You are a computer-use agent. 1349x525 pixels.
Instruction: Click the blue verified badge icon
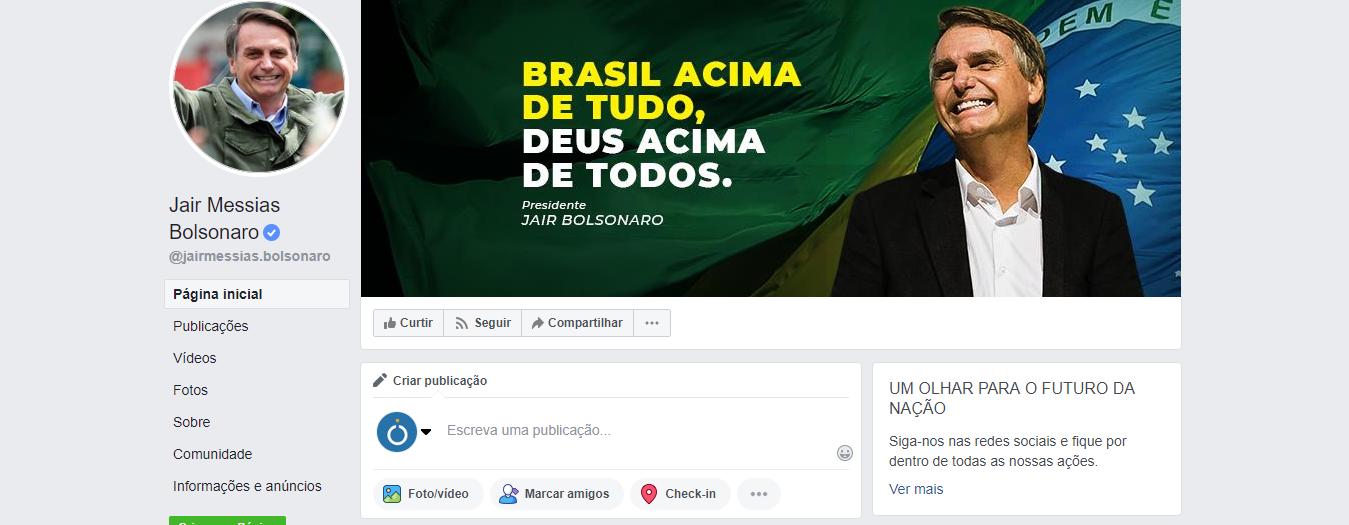272,232
